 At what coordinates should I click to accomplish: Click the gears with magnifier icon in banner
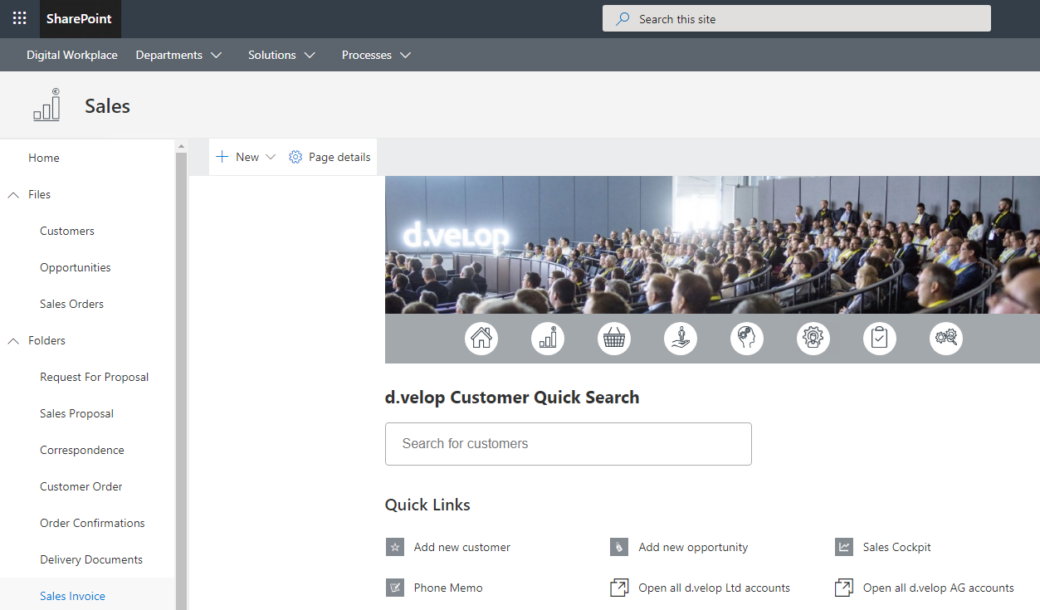tap(946, 338)
